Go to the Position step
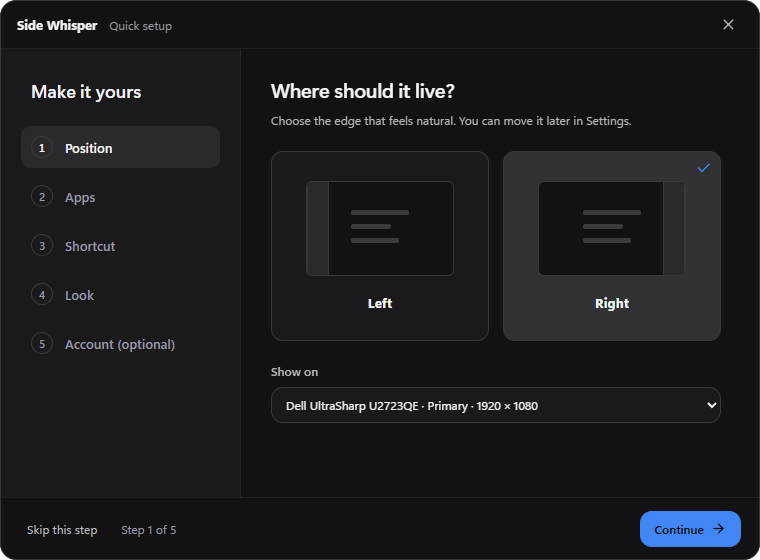This screenshot has width=760, height=560. [x=120, y=147]
